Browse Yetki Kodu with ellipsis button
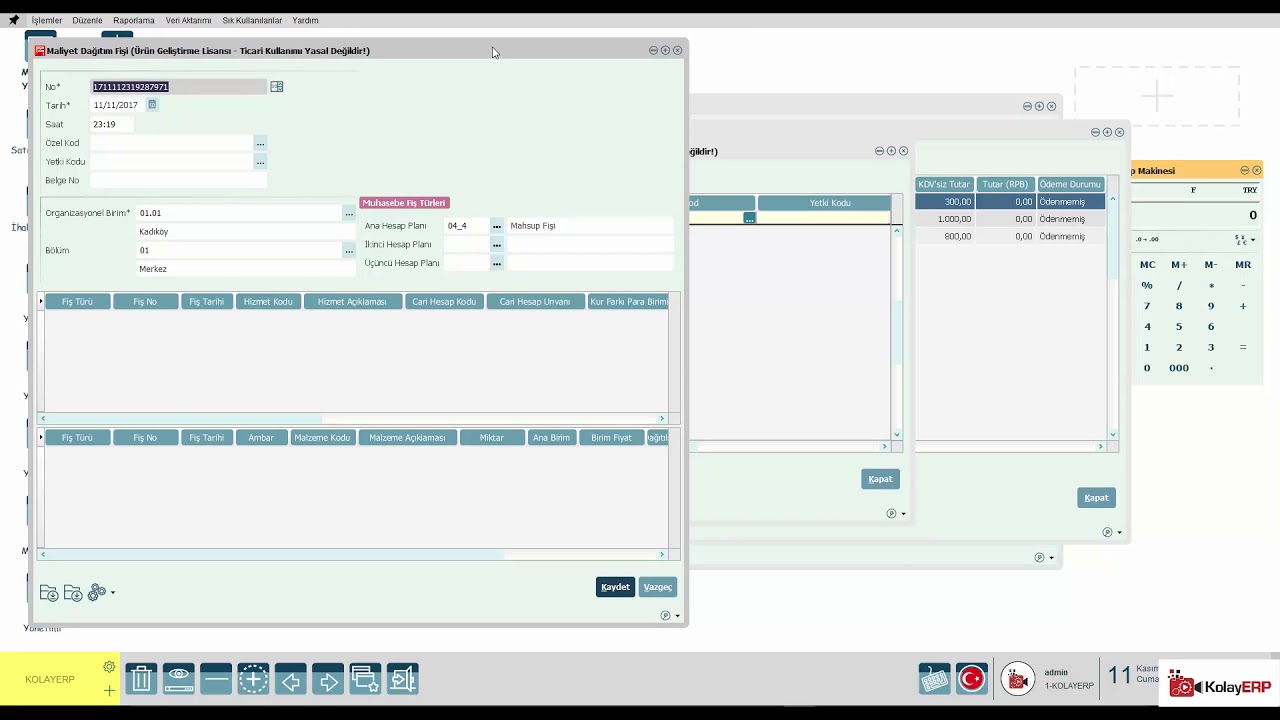 (x=260, y=162)
